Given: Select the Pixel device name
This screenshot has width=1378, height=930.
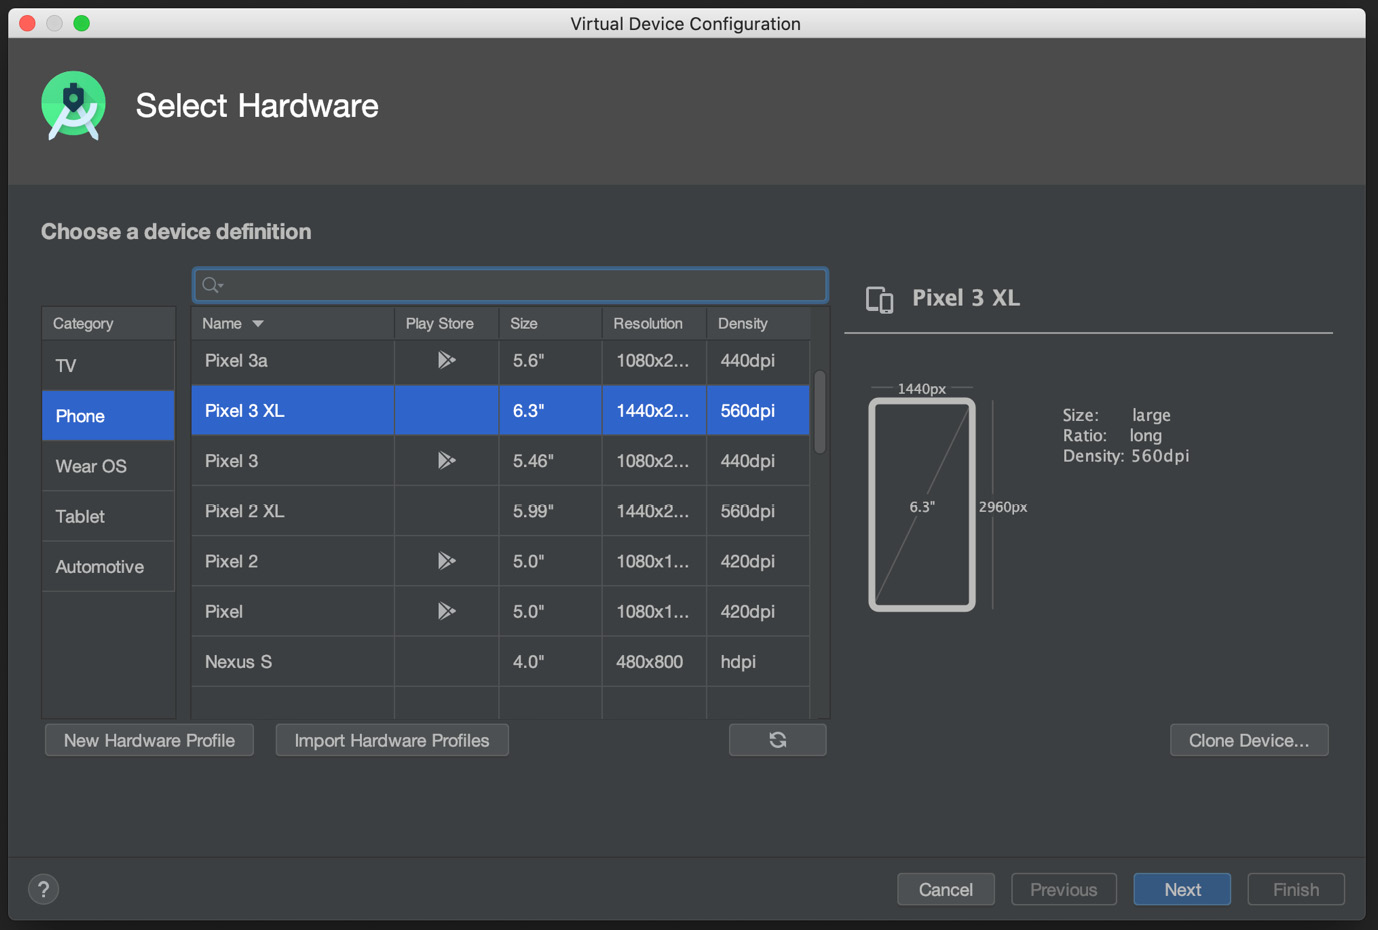Looking at the screenshot, I should [224, 611].
